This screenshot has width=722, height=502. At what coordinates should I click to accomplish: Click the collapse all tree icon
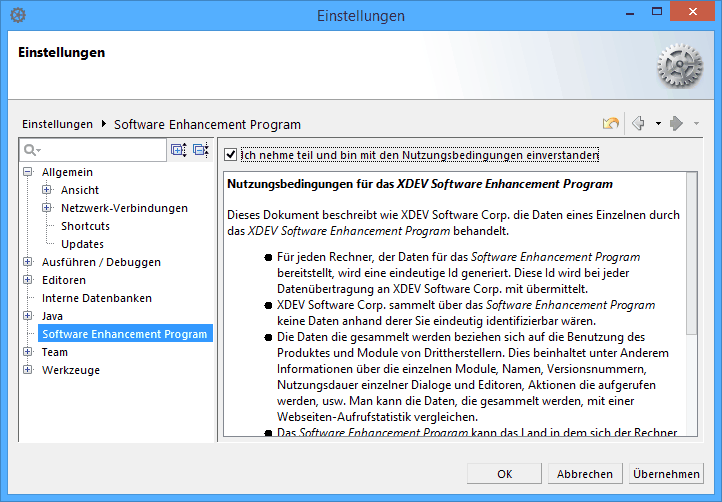(201, 150)
